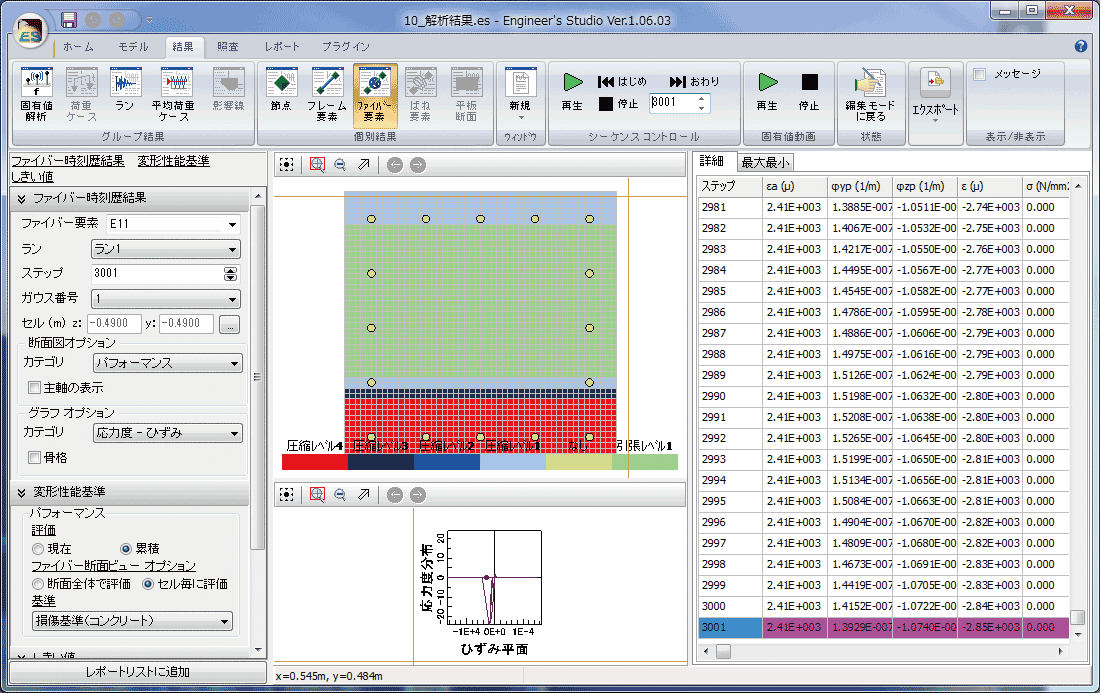The height and width of the screenshot is (693, 1100).
Task: Stop the sequence with 停止 in シーケンスコントロール
Action: [619, 104]
